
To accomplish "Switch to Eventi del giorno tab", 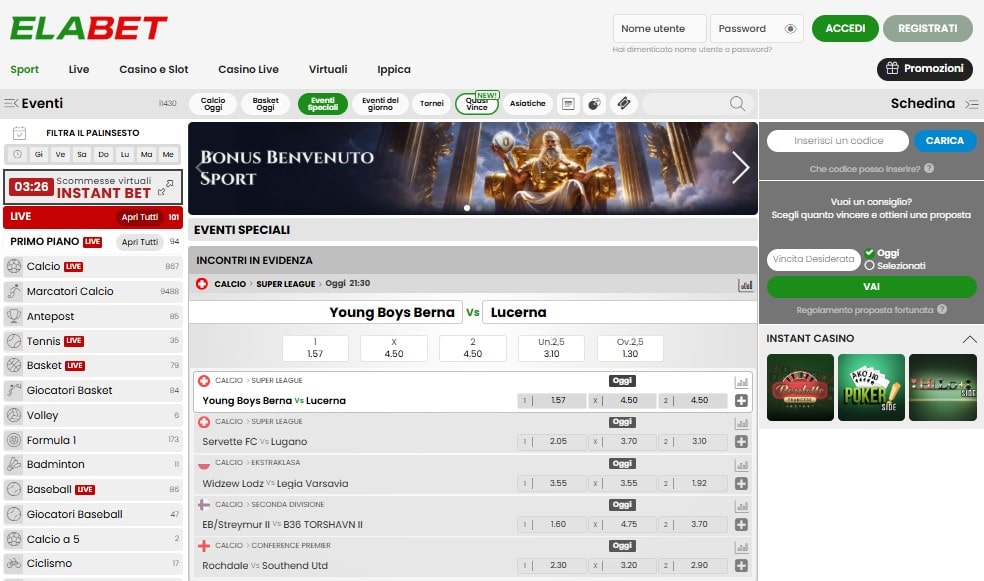I will pyautogui.click(x=380, y=104).
